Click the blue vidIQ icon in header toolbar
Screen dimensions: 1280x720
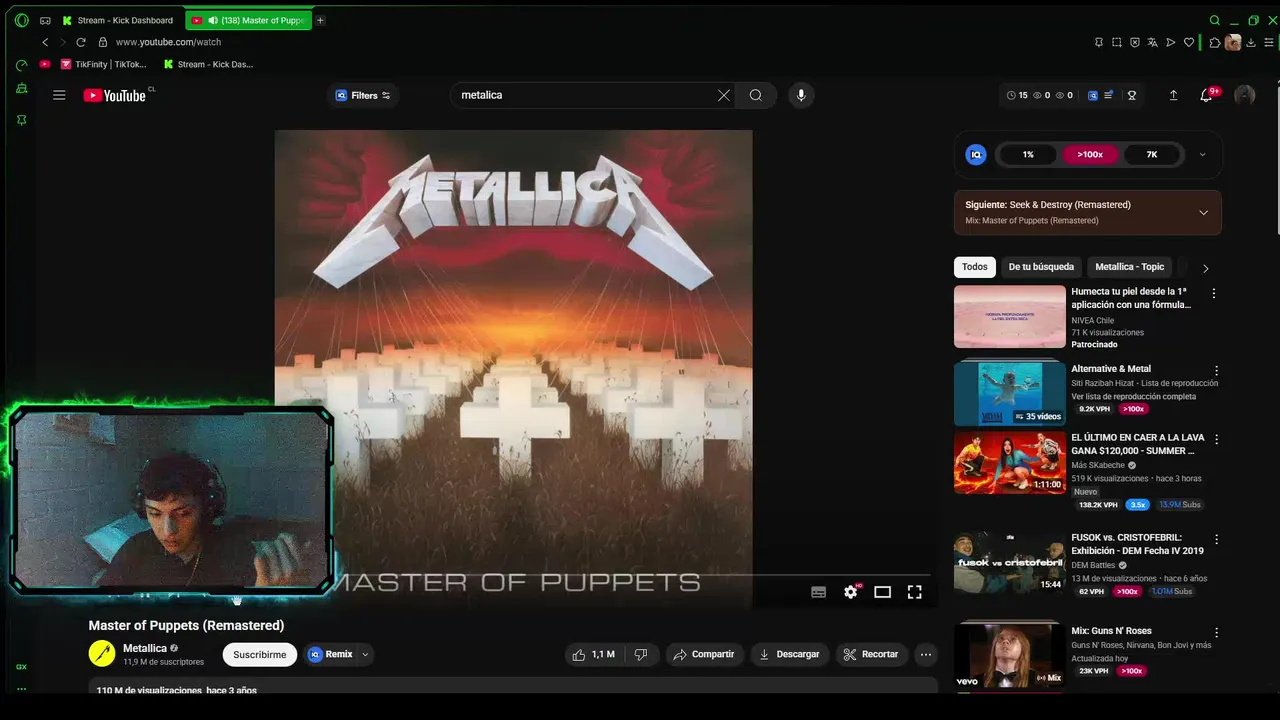pos(1093,96)
